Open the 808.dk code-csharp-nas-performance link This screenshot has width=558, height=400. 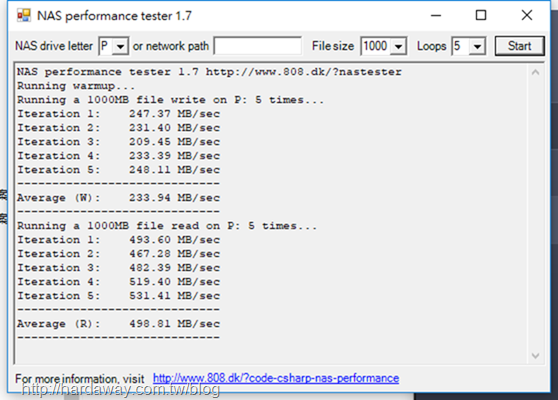276,378
